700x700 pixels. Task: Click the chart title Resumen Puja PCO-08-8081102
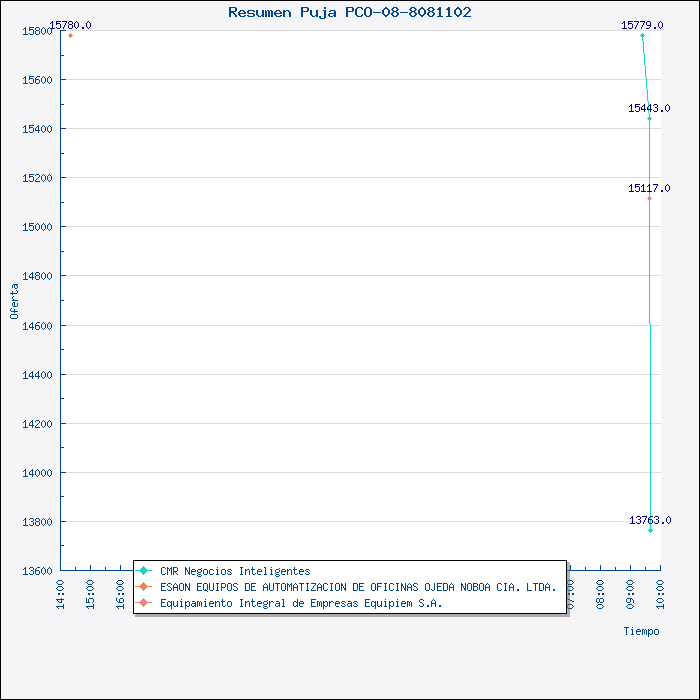pos(350,12)
